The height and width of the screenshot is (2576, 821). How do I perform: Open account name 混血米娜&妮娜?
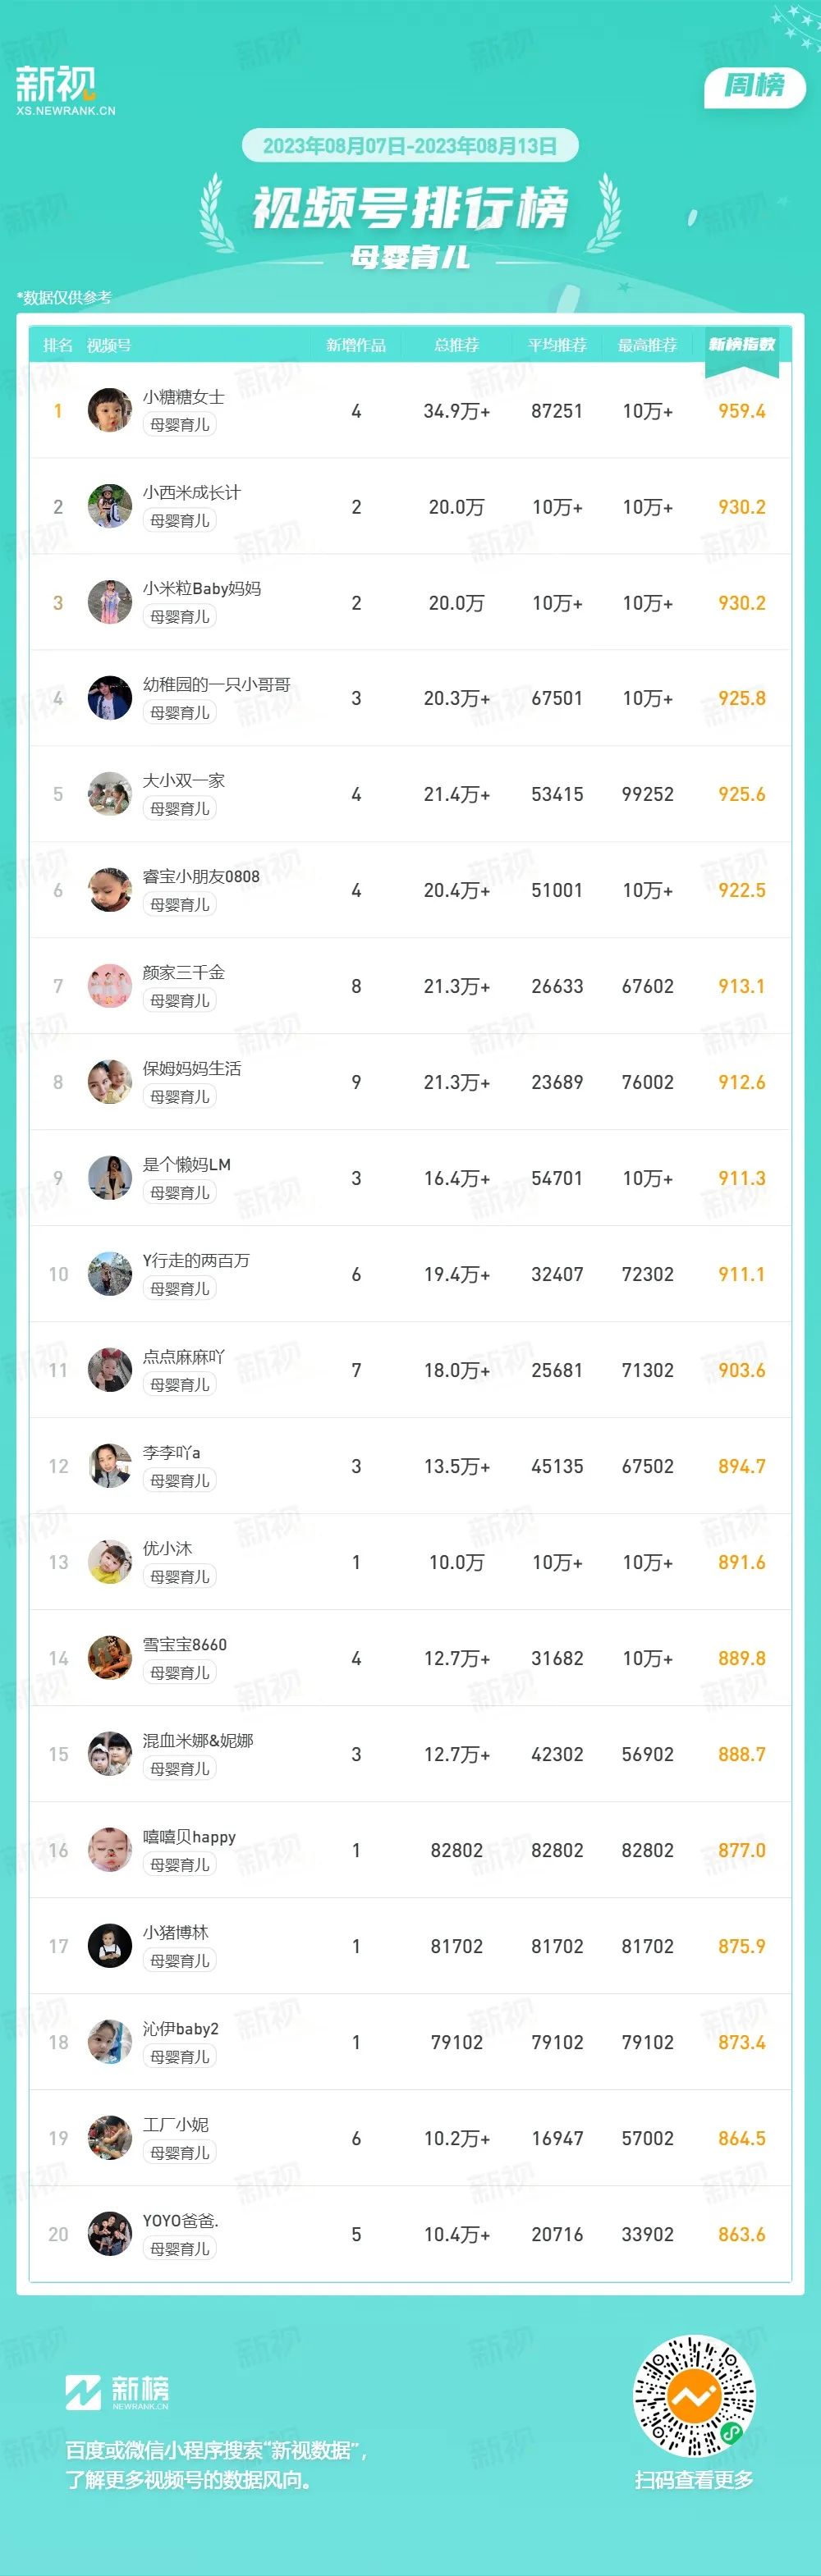tap(198, 1740)
